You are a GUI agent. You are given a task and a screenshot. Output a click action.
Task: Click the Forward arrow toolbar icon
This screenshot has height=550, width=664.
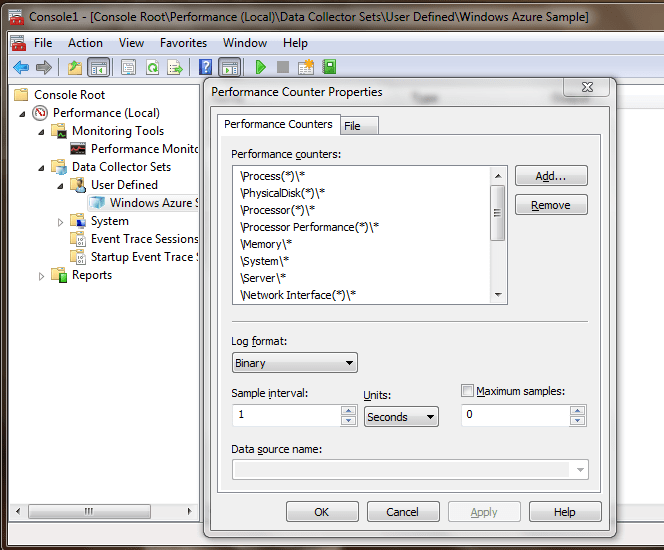tap(44, 67)
